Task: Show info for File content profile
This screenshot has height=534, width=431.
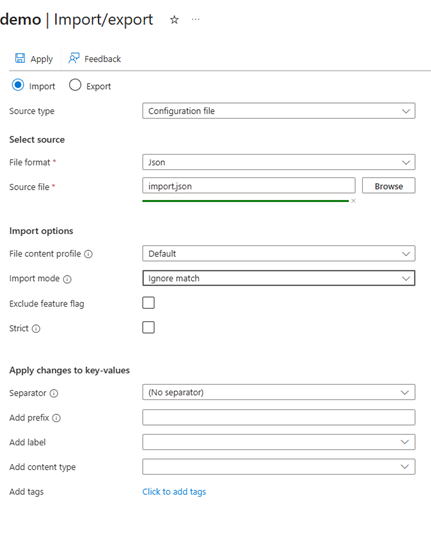Action: click(x=88, y=254)
